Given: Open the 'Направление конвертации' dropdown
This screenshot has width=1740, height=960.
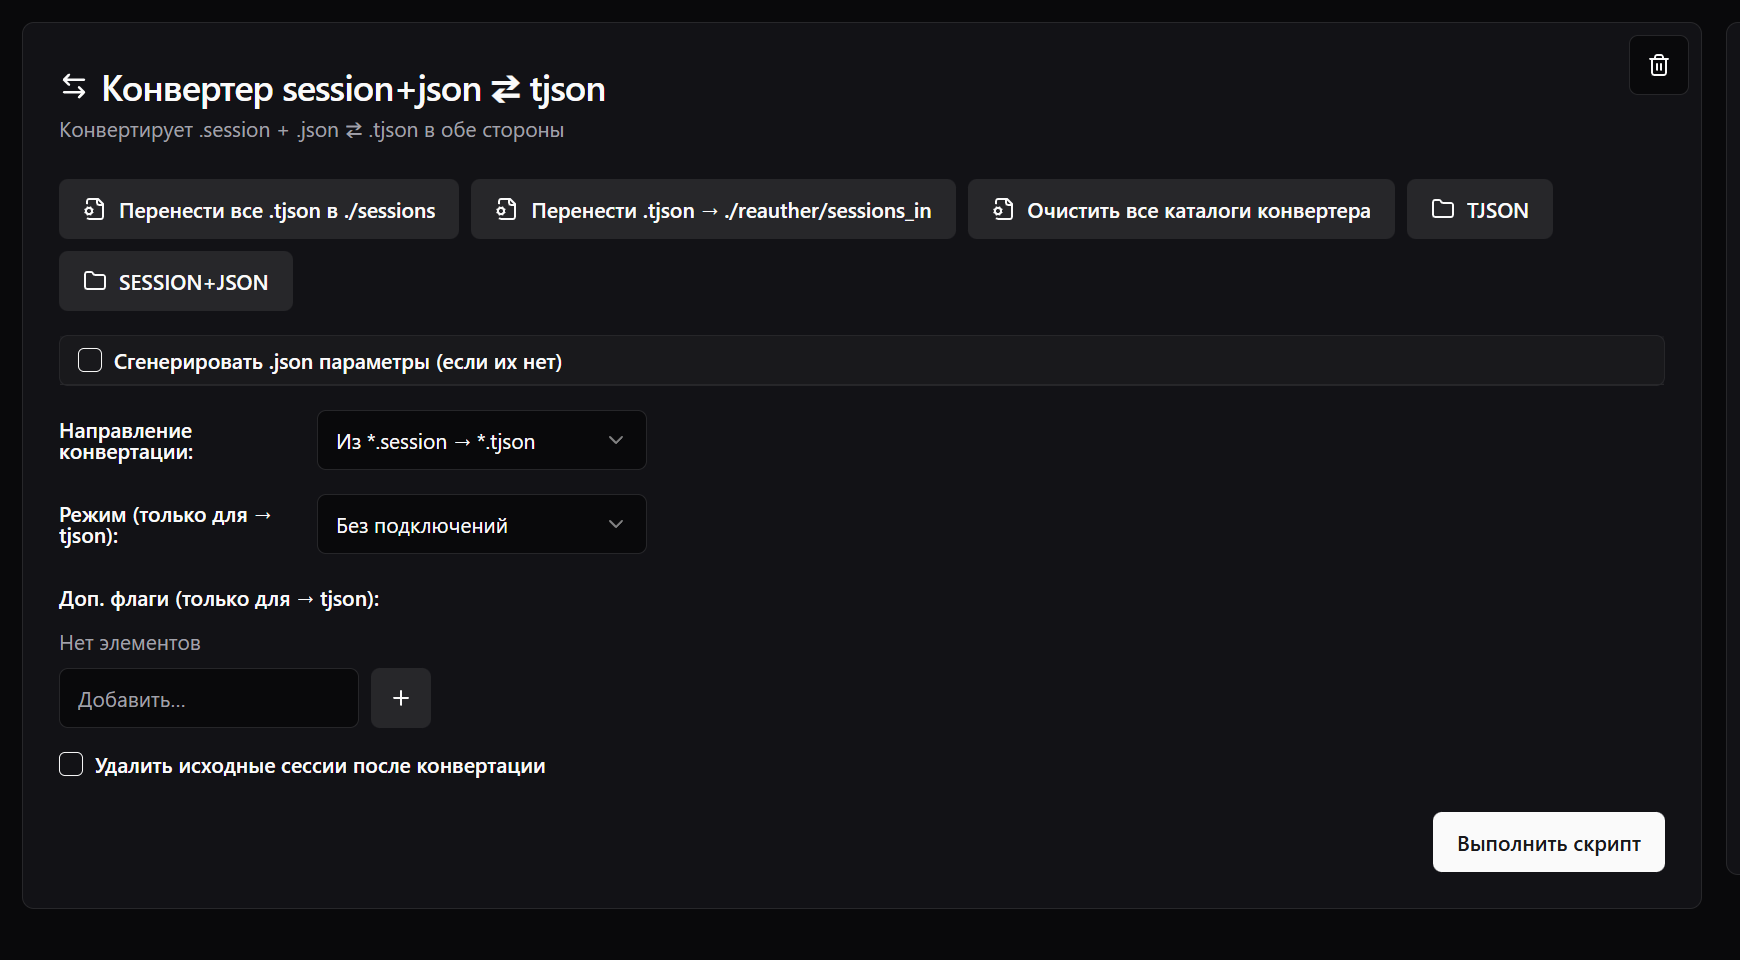Looking at the screenshot, I should [481, 441].
